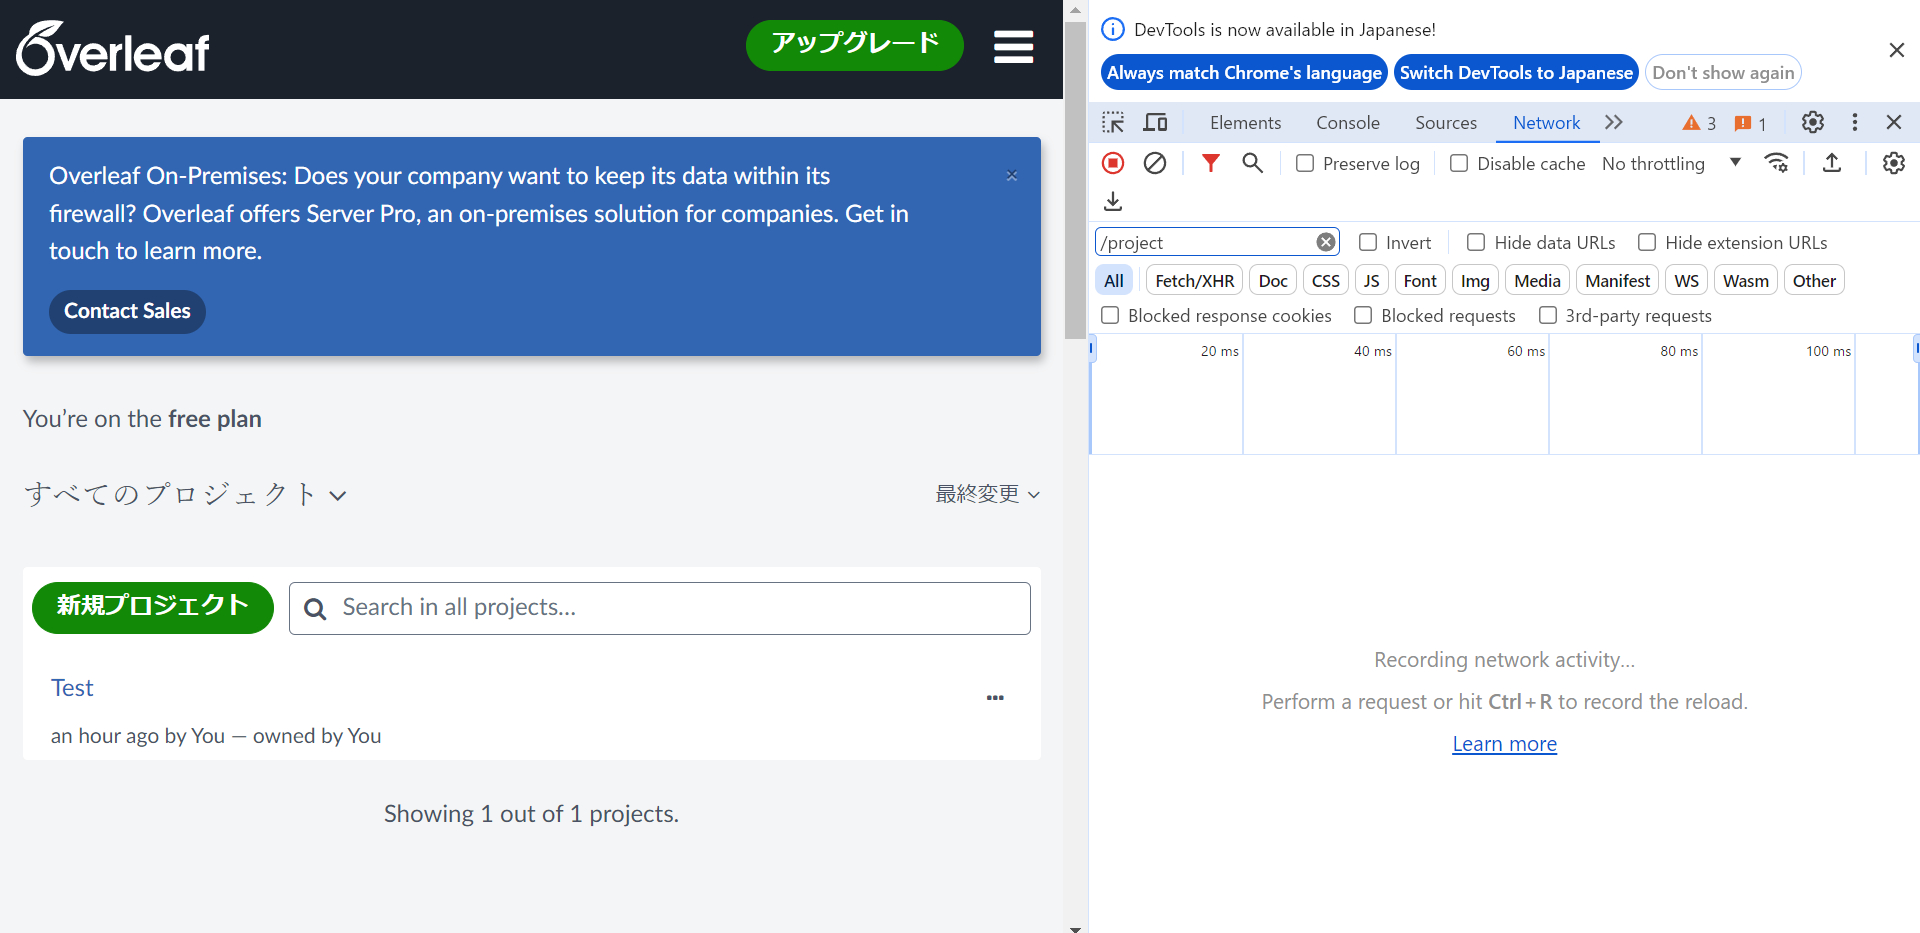
Task: Check Blocked response cookies
Action: [x=1110, y=315]
